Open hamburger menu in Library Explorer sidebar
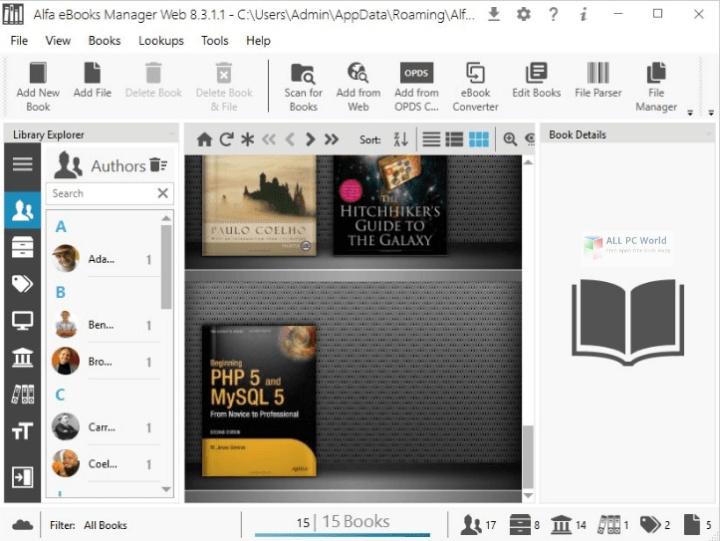 22,164
